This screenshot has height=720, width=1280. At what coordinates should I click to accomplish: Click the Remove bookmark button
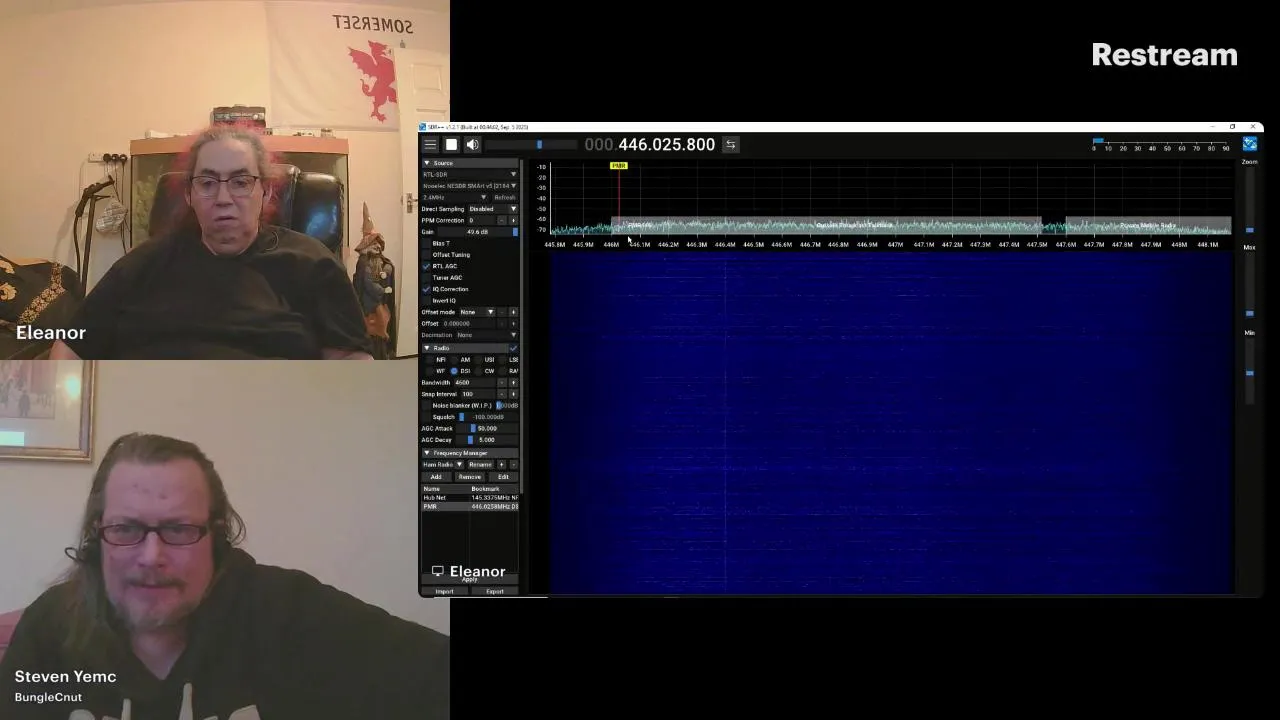tap(470, 477)
